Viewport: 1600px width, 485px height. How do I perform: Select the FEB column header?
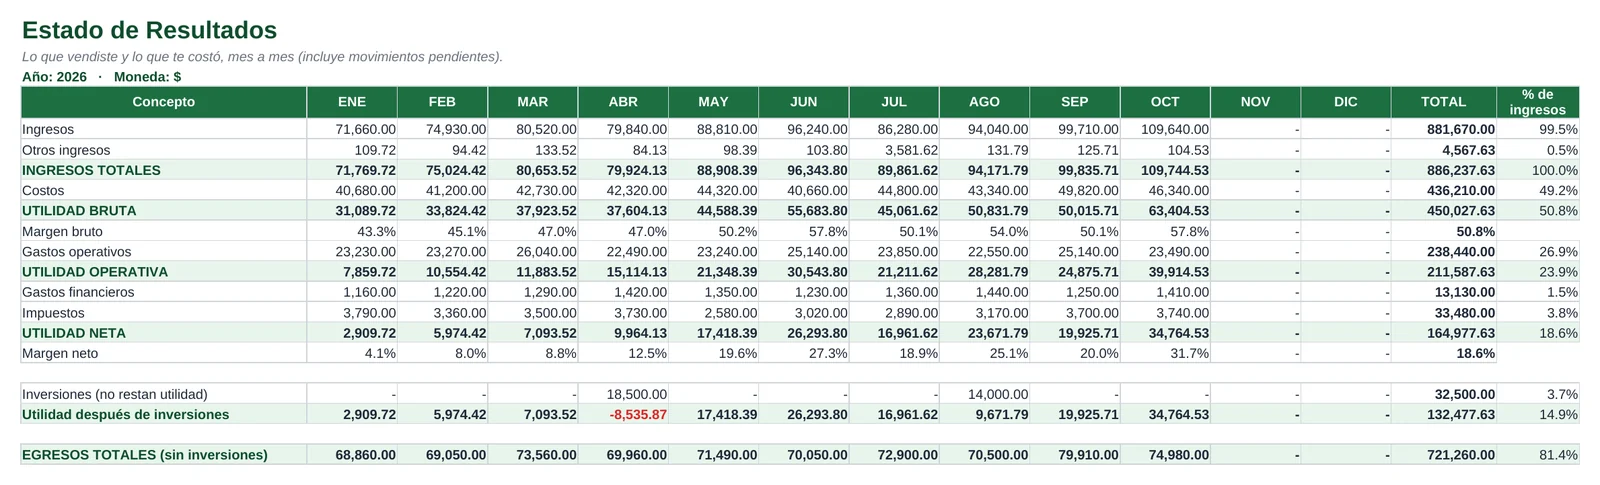click(x=442, y=102)
